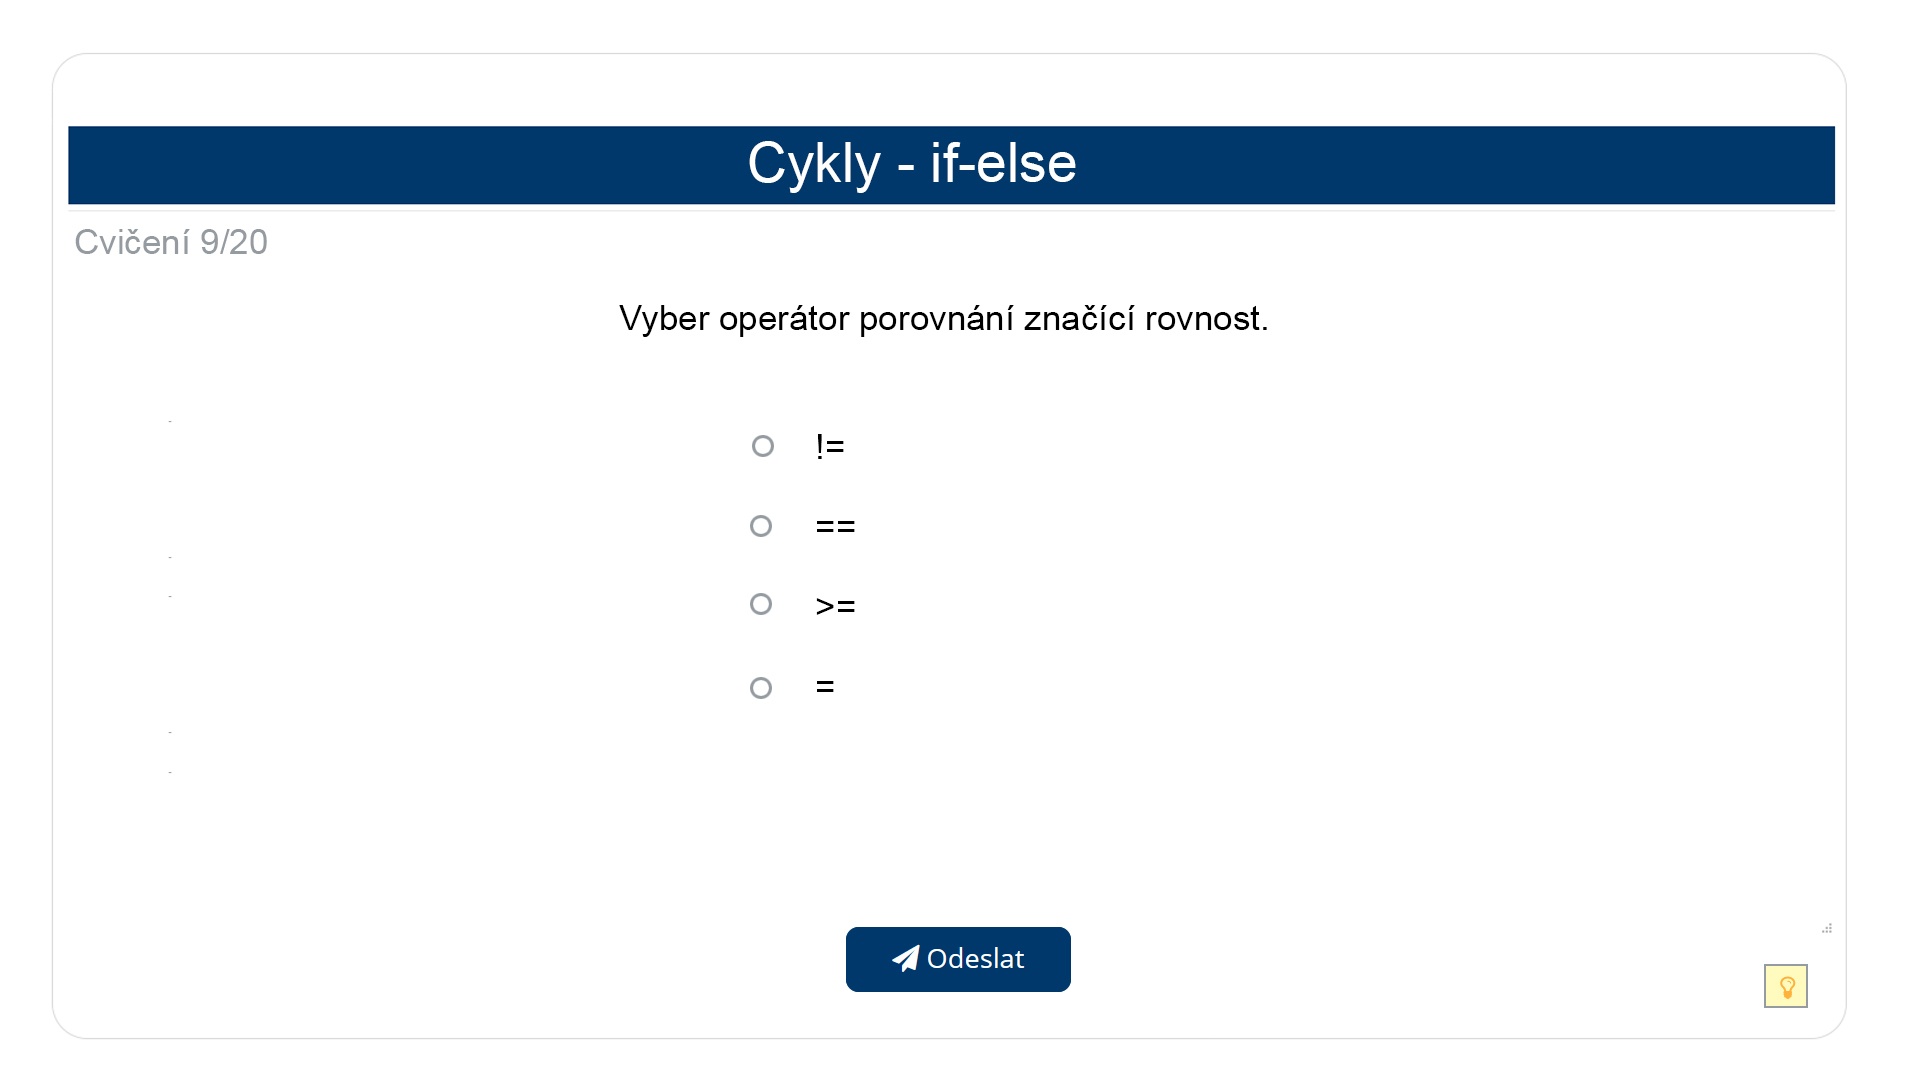Image resolution: width=1920 pixels, height=1080 pixels.
Task: Submit the quiz answer
Action: [x=957, y=959]
